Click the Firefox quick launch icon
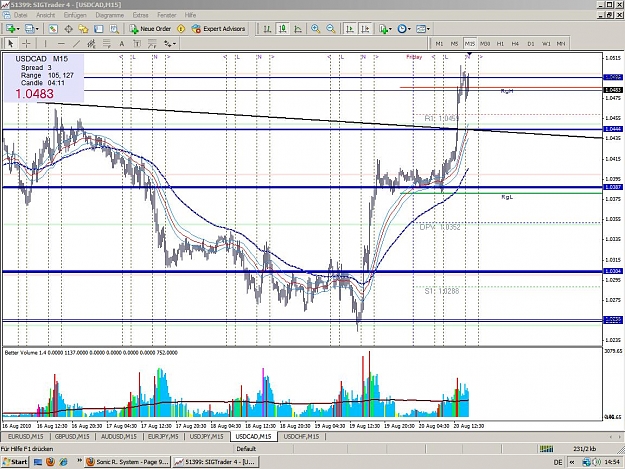 coord(50,462)
